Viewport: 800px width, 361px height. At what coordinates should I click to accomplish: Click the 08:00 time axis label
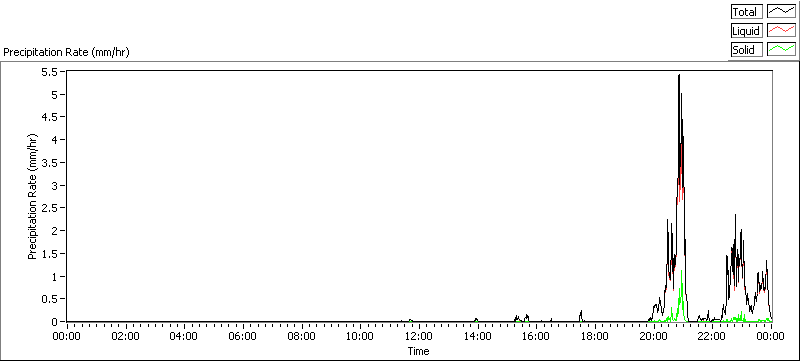tap(302, 336)
